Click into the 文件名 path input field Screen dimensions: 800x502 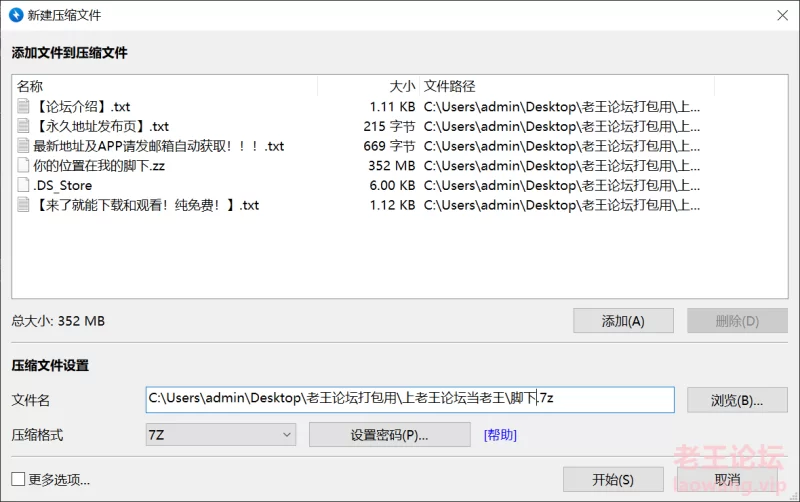coord(410,399)
